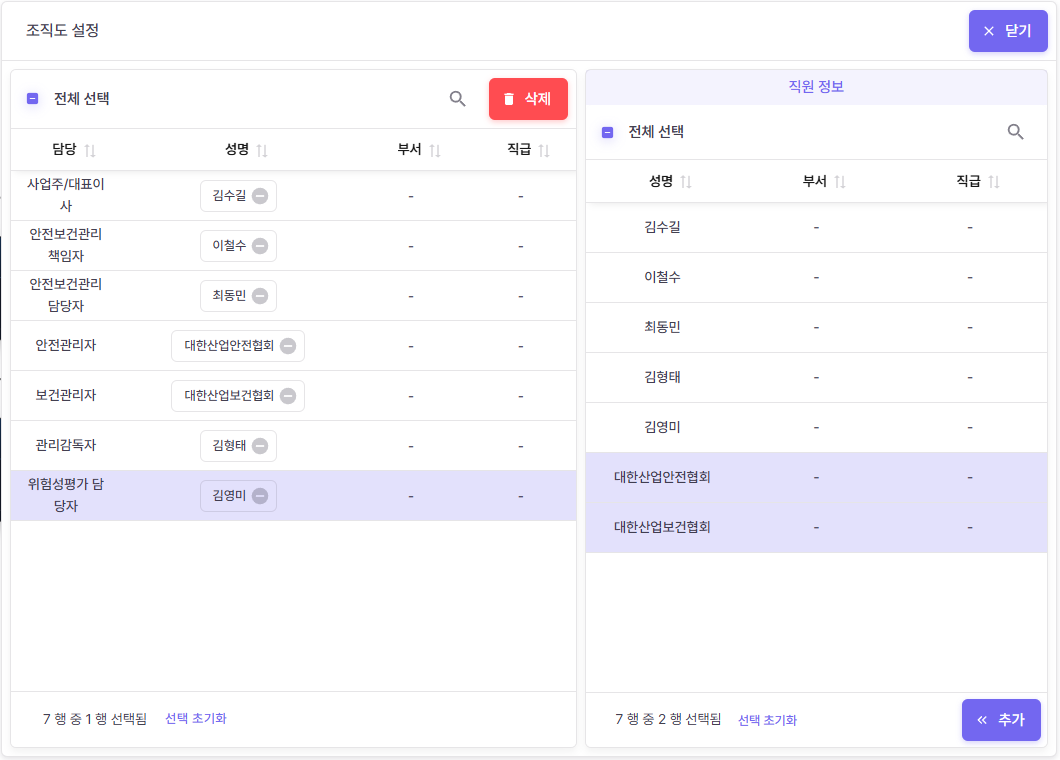Sort employee table by 부서 column

coord(840,182)
